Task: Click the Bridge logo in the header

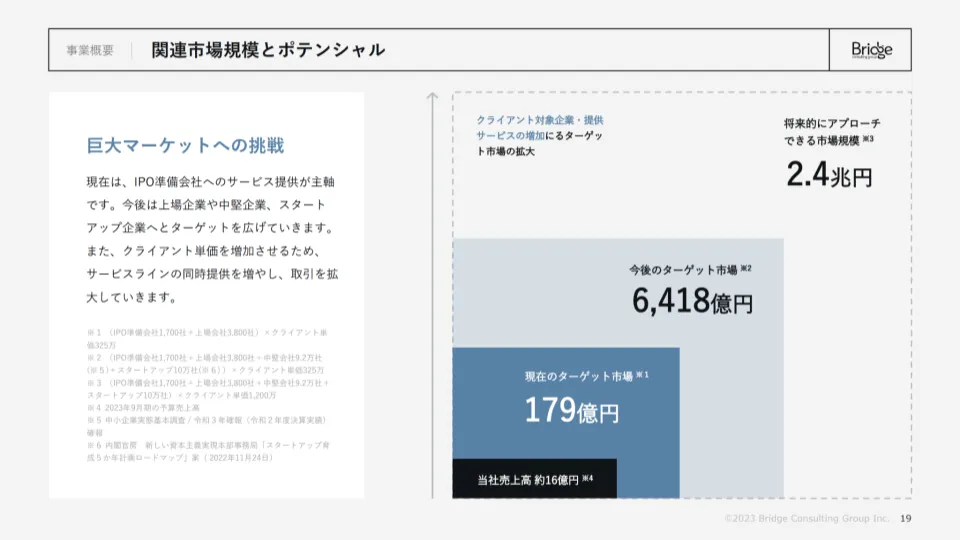Action: tap(871, 50)
